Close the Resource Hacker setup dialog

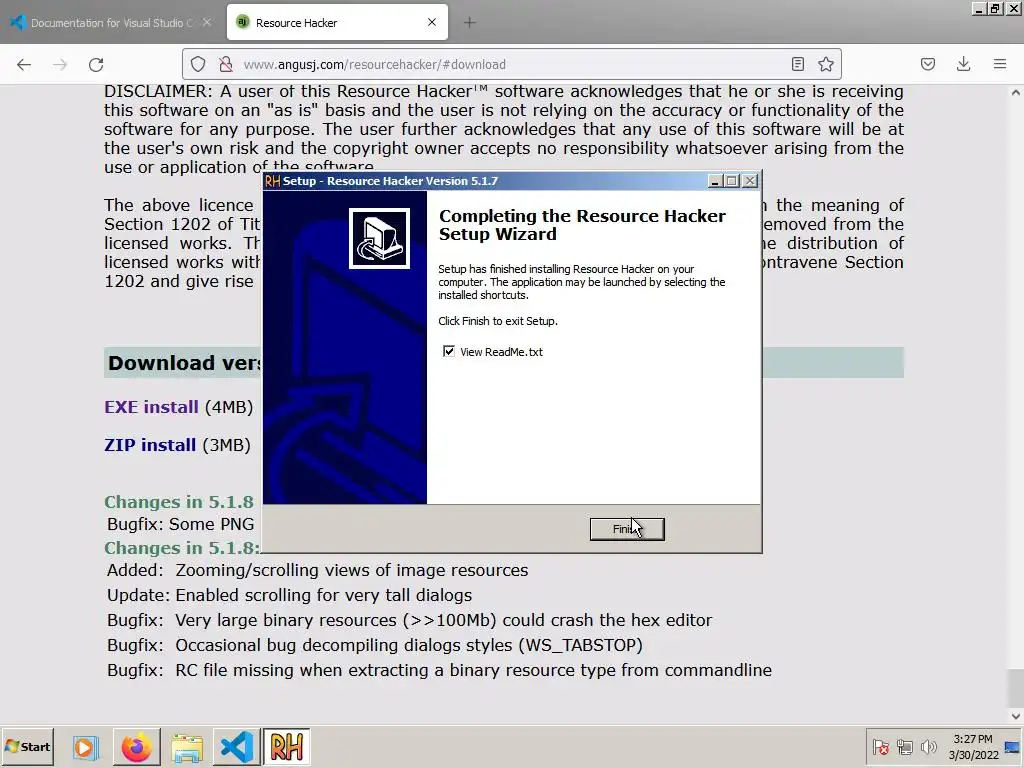click(750, 181)
